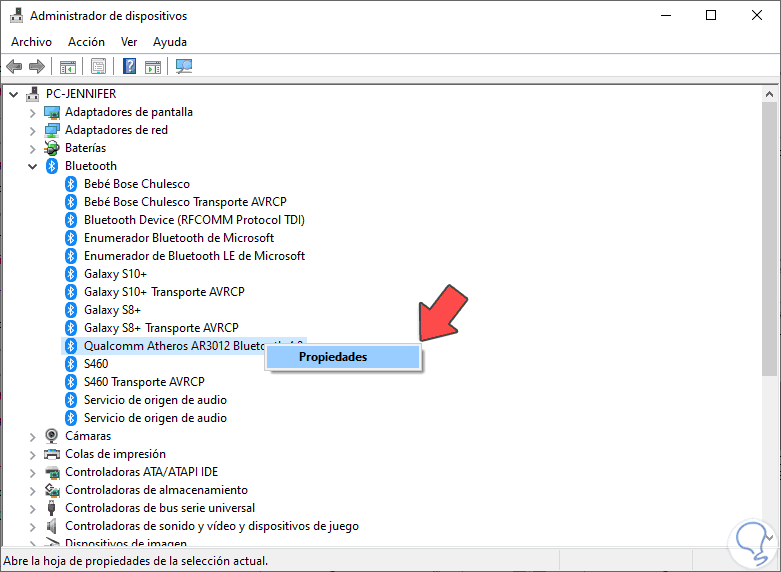The width and height of the screenshot is (781, 572).
Task: Click the Device Manager title bar icon
Action: click(x=16, y=15)
